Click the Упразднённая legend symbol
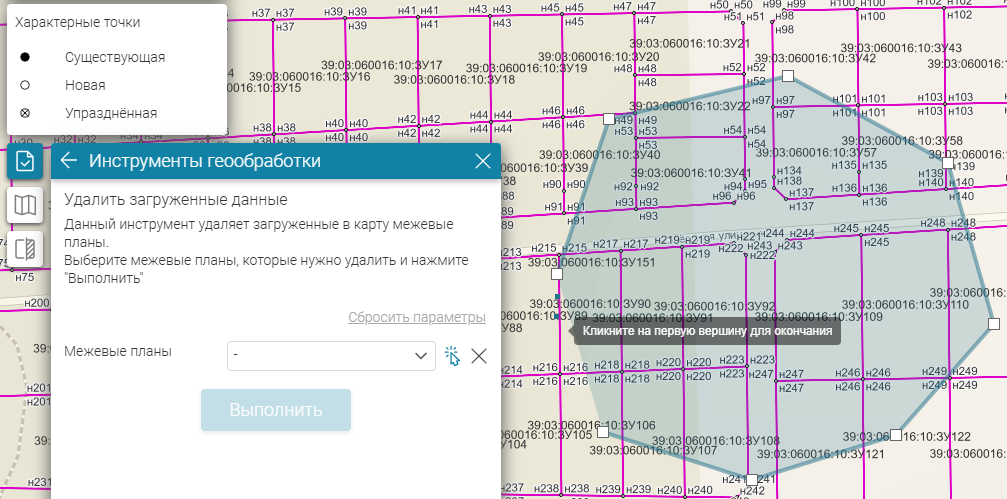Image resolution: width=1007 pixels, height=499 pixels. [x=25, y=113]
